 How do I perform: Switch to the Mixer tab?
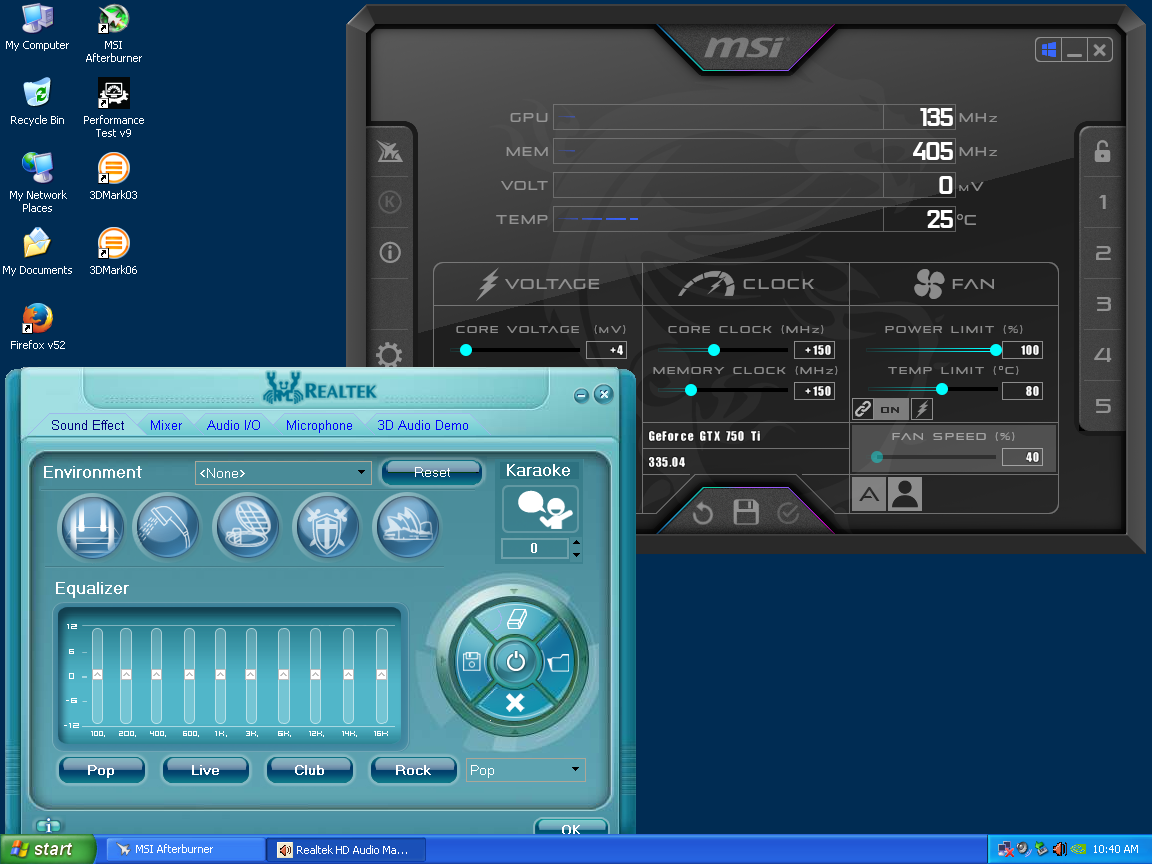click(166, 425)
